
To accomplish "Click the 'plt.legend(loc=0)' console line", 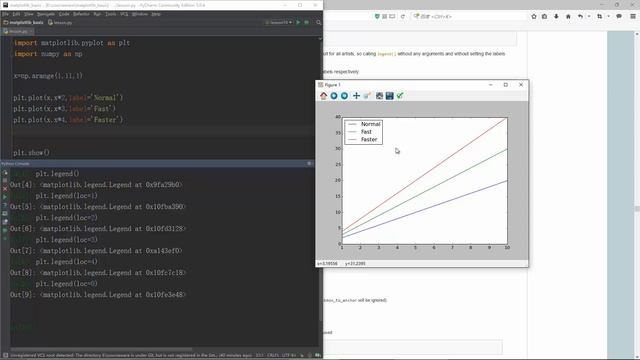I will 67,284.
